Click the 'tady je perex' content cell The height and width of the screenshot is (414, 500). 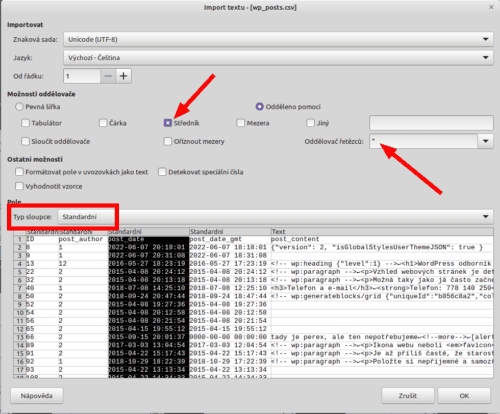point(382,337)
